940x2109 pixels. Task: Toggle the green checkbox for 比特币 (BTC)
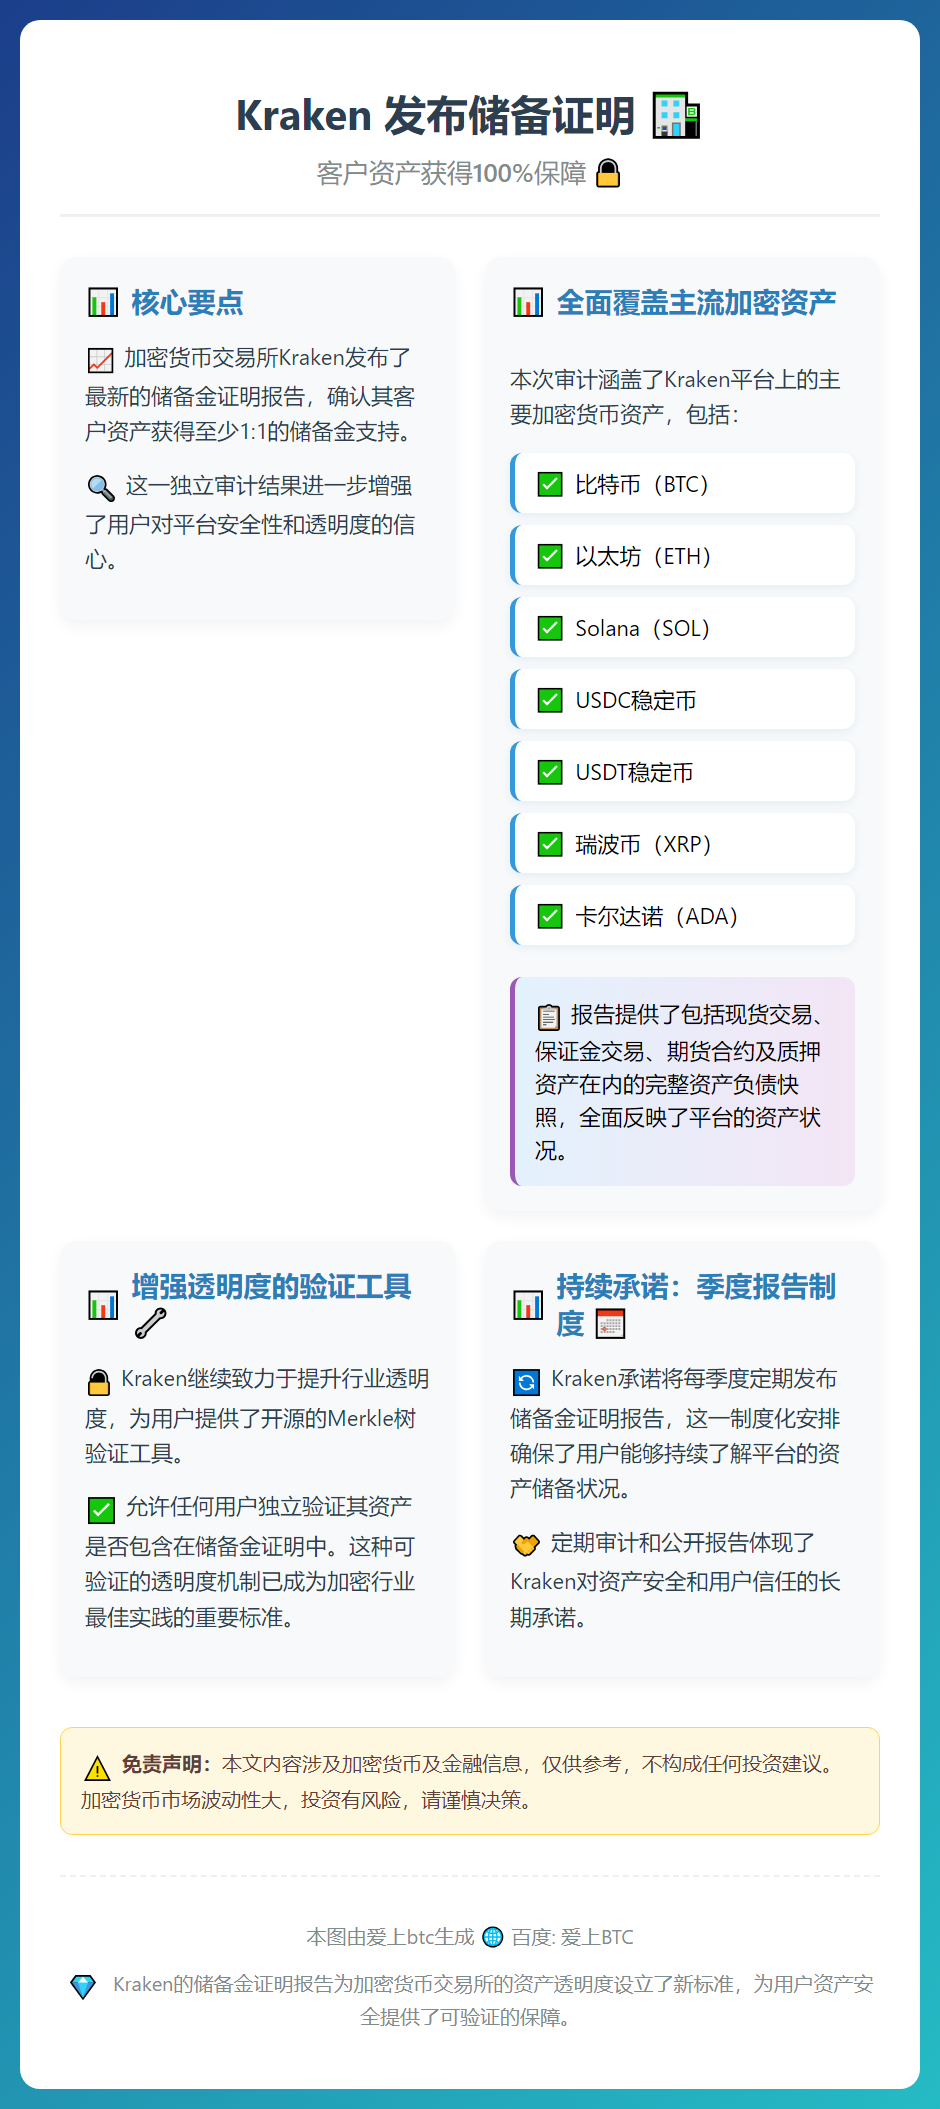(550, 484)
